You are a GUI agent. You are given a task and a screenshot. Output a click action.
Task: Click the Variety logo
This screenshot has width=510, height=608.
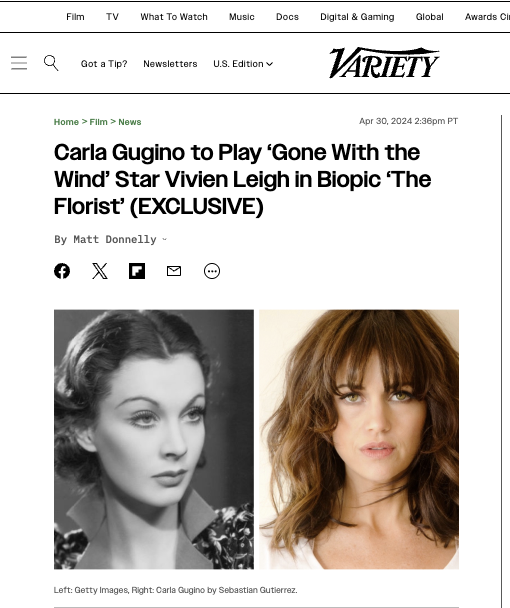coord(384,63)
